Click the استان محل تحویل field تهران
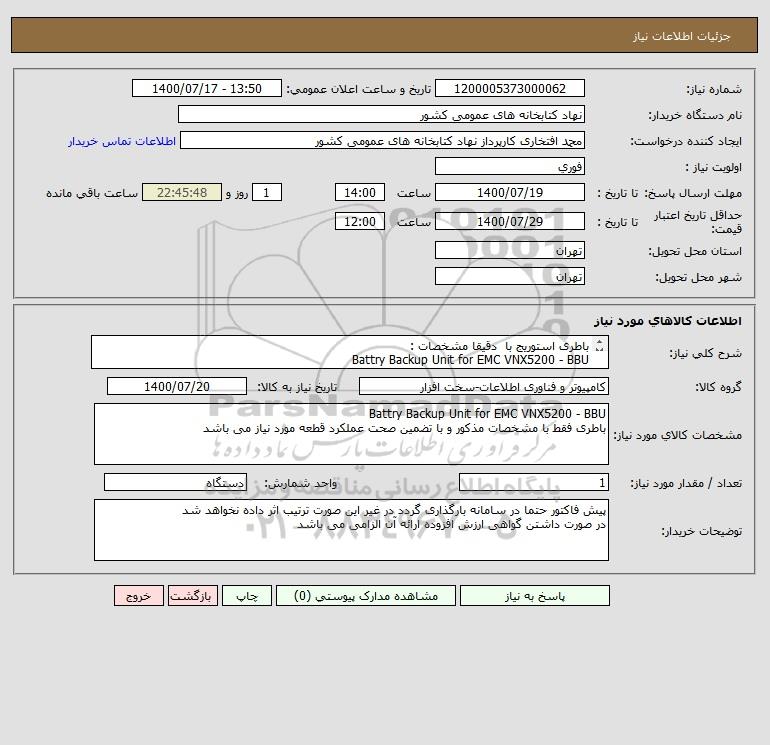The height and width of the screenshot is (745, 770). 510,250
